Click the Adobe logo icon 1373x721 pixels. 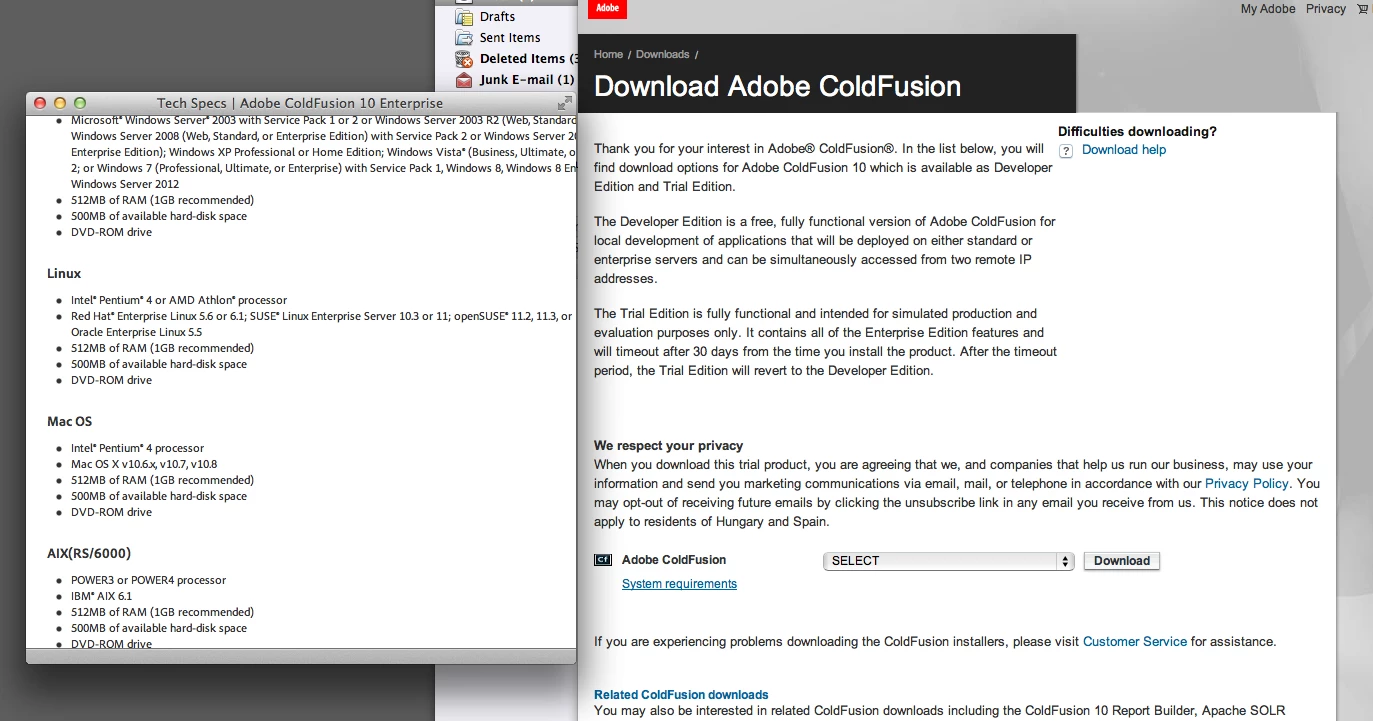click(x=607, y=9)
